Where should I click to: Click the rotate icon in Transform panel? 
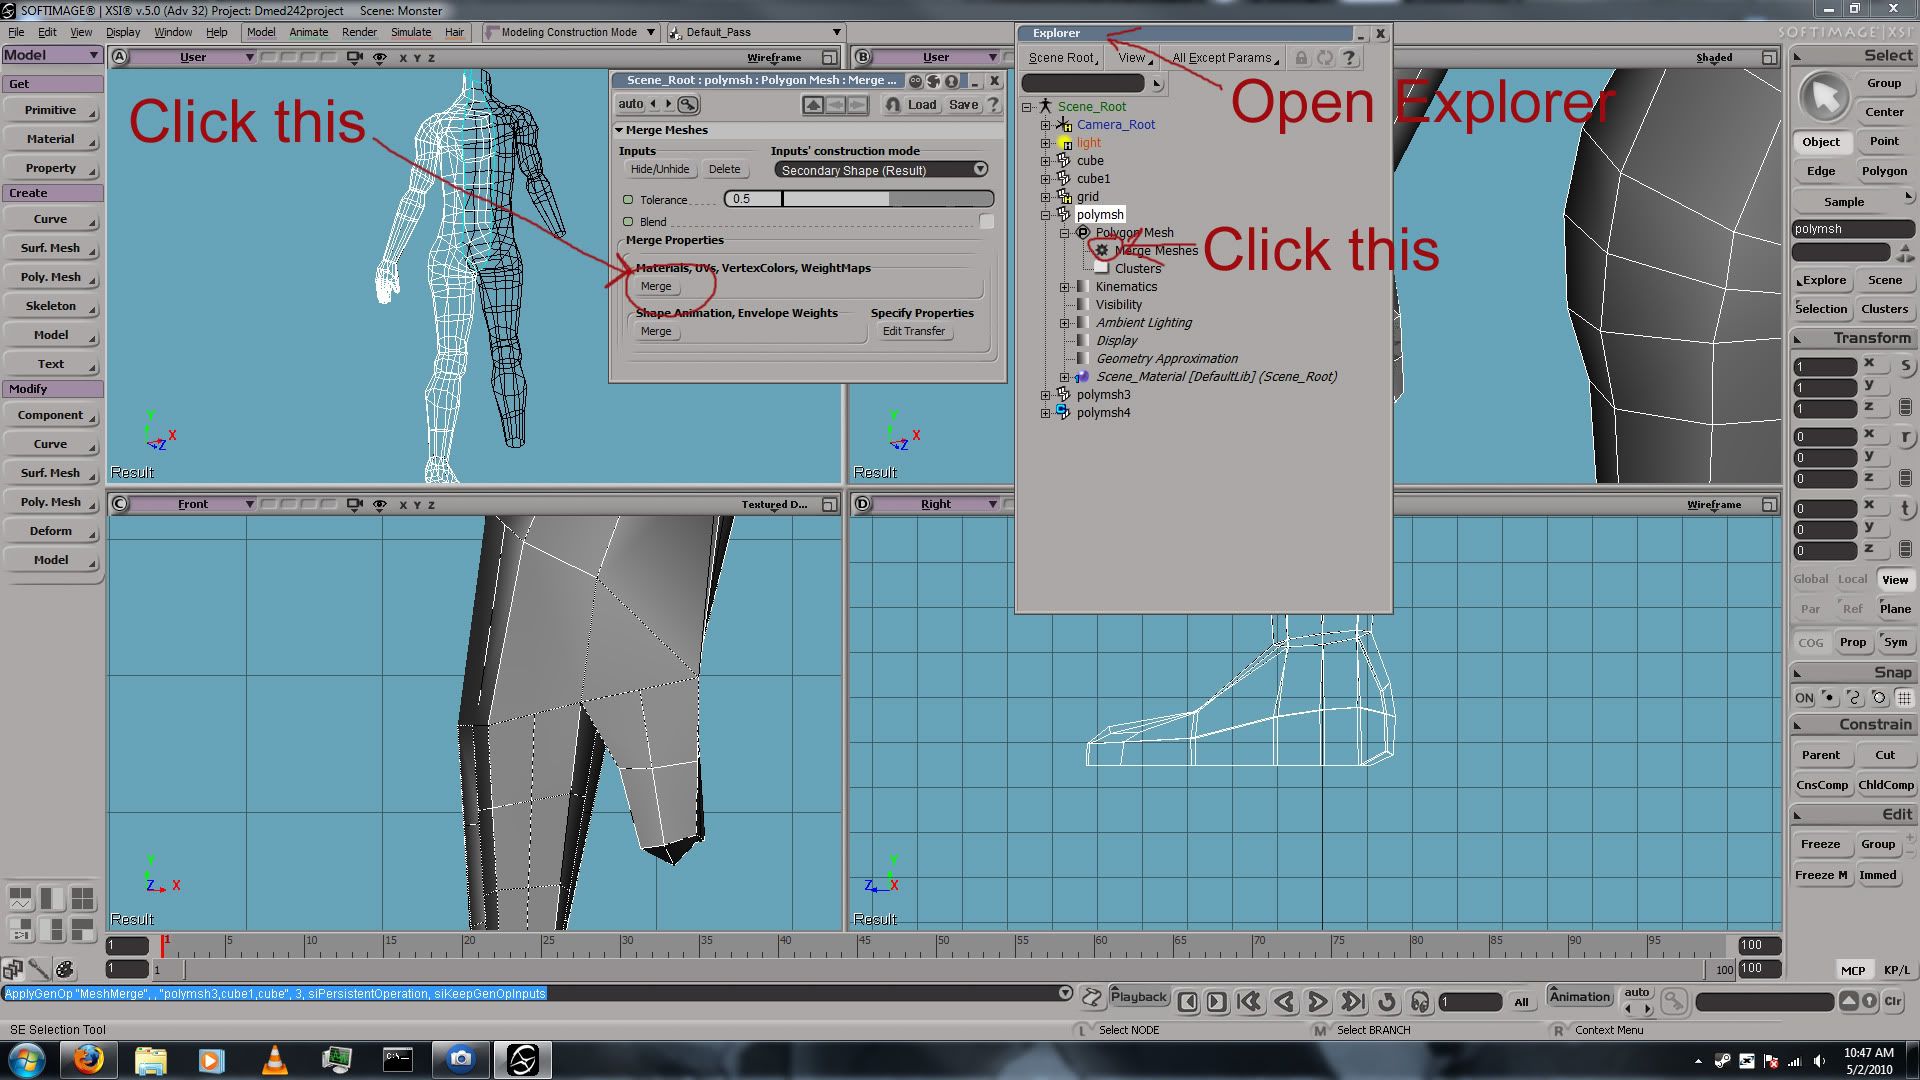pos(1905,437)
